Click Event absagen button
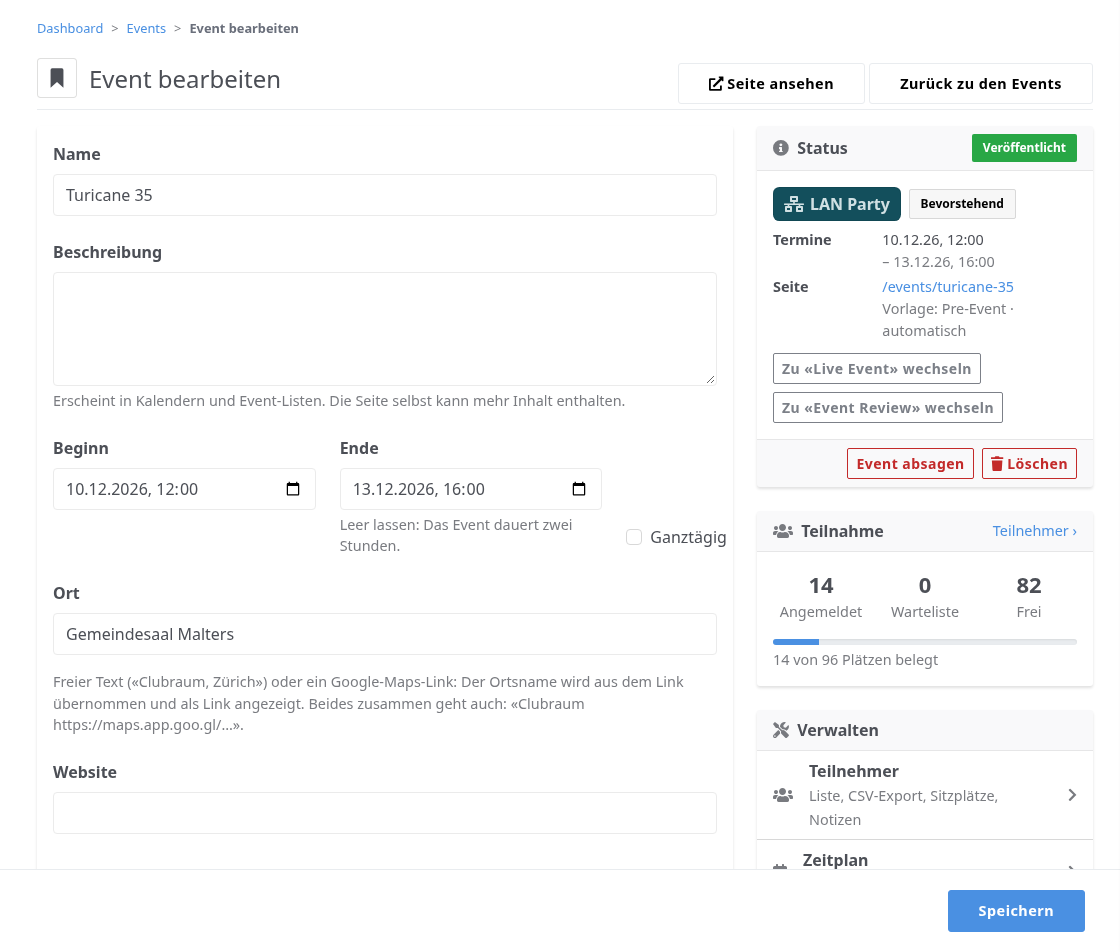The height and width of the screenshot is (952, 1120). [910, 464]
